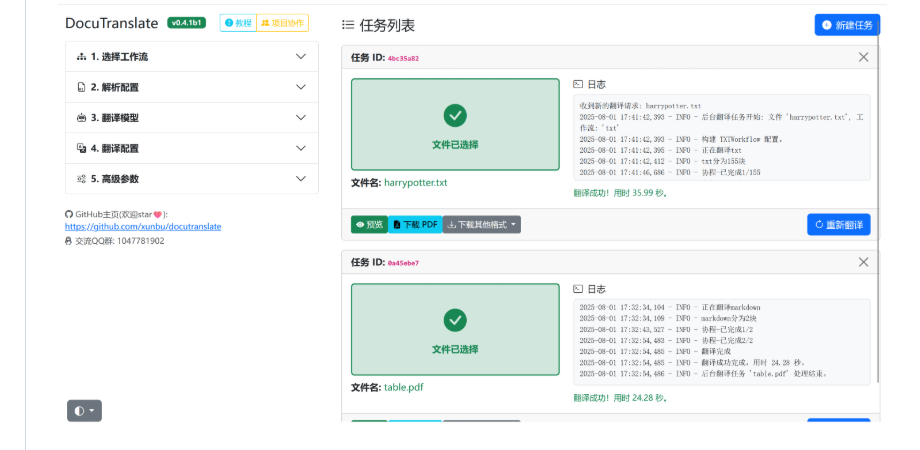Open the 4. 翻译配置 panel
920x450 pixels.
click(191, 148)
